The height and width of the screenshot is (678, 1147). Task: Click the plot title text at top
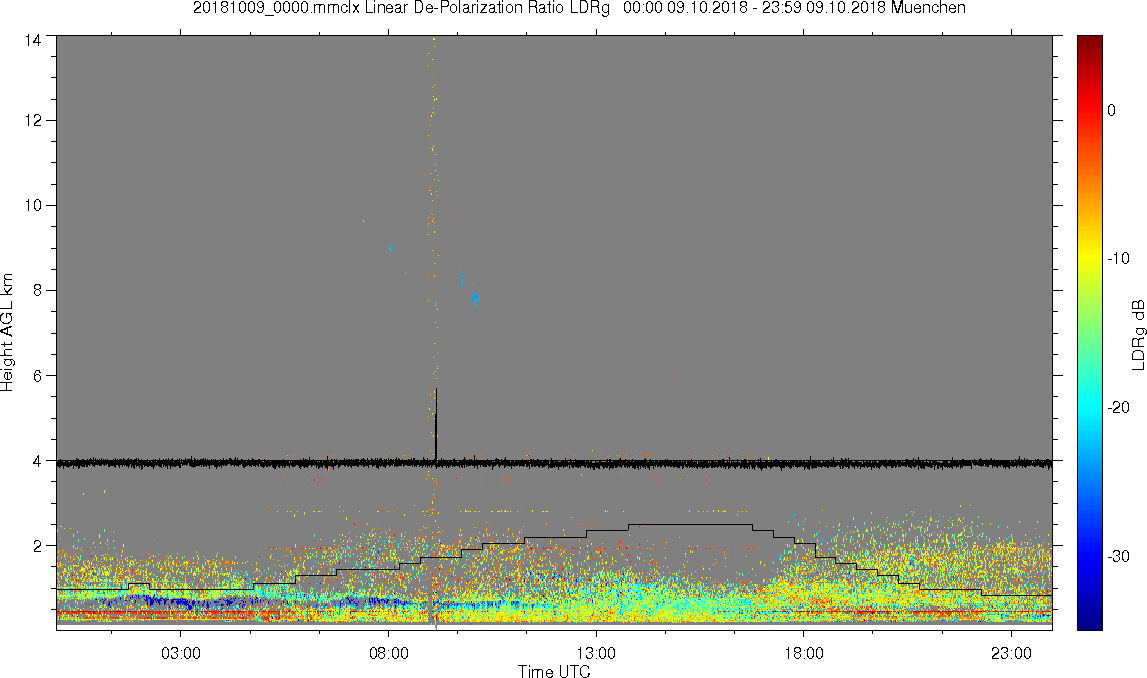(x=579, y=8)
